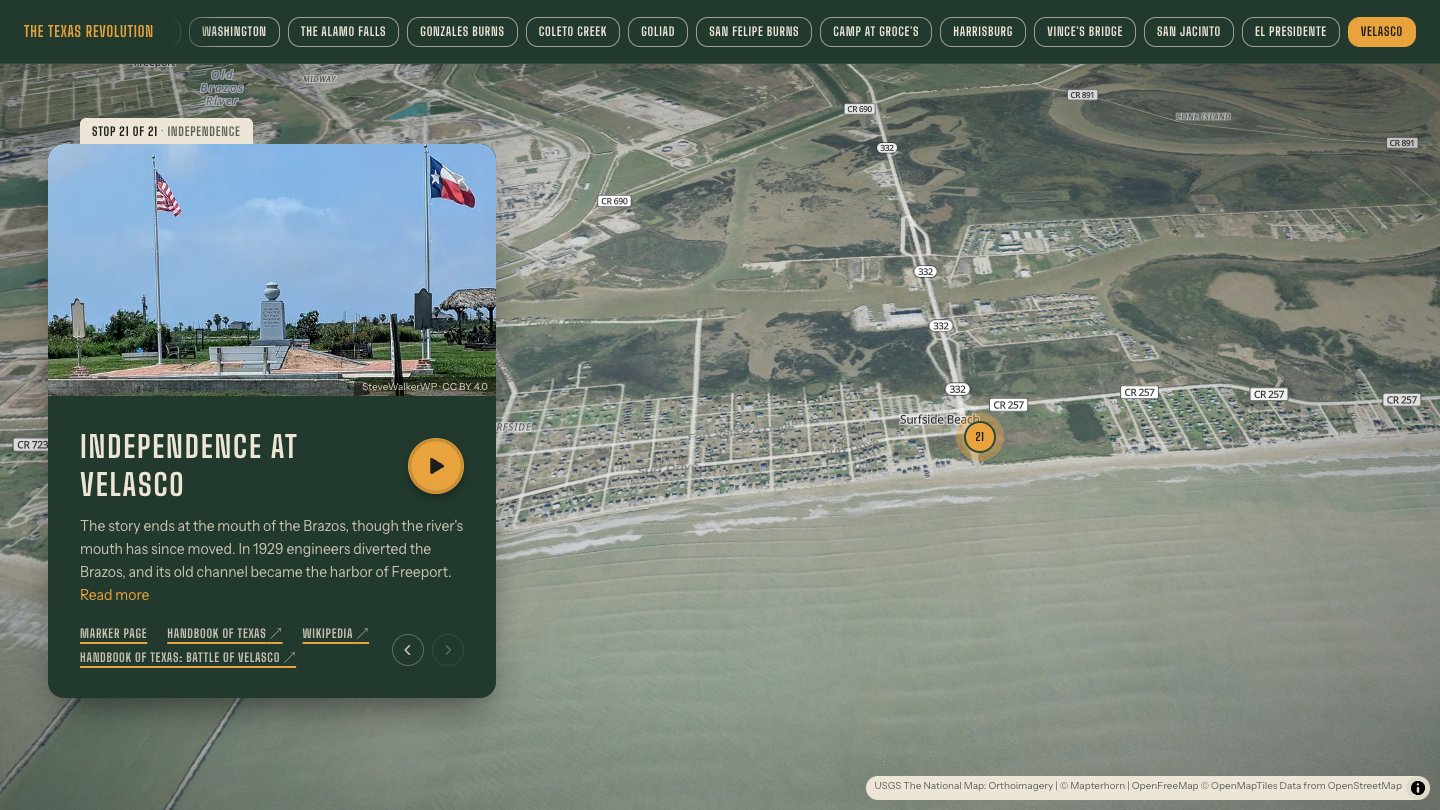1440x810 pixels.
Task: Select the active Velasco chapter
Action: 1382,32
